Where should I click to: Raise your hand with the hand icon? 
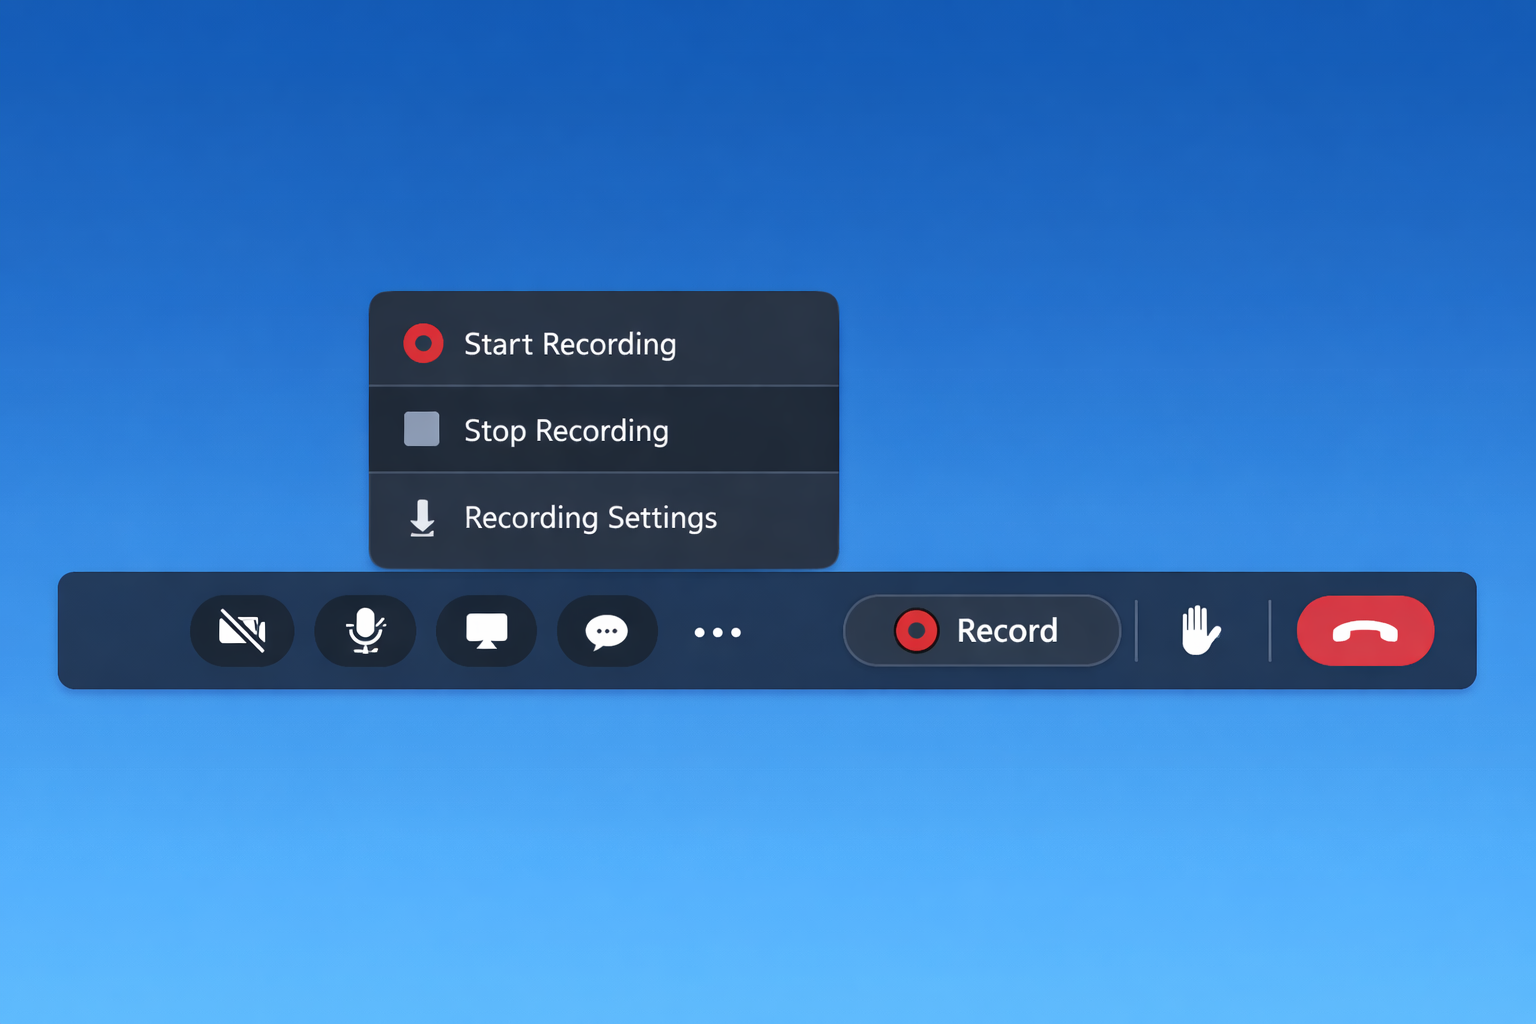(x=1200, y=631)
